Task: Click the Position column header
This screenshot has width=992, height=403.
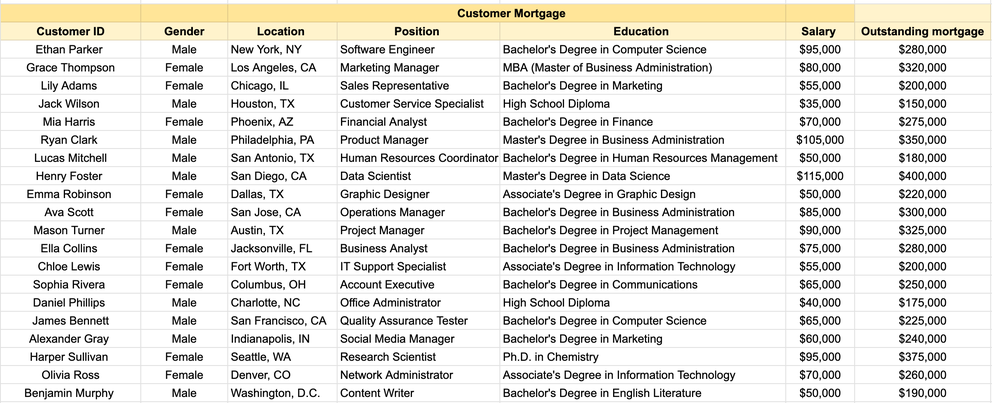Action: coord(417,31)
